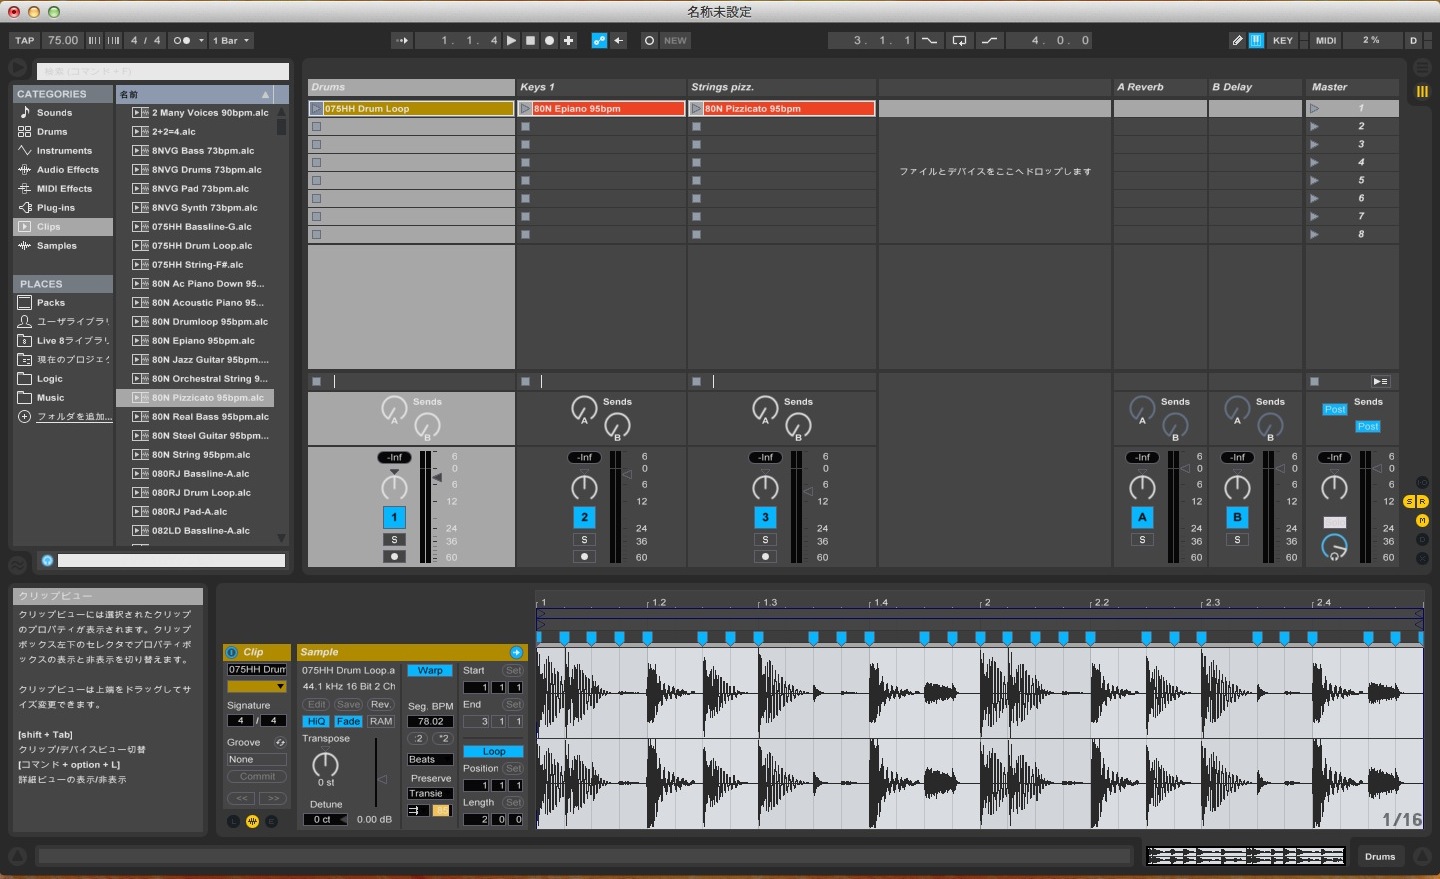Select 075HH Bassline-G.alc file

coord(196,227)
